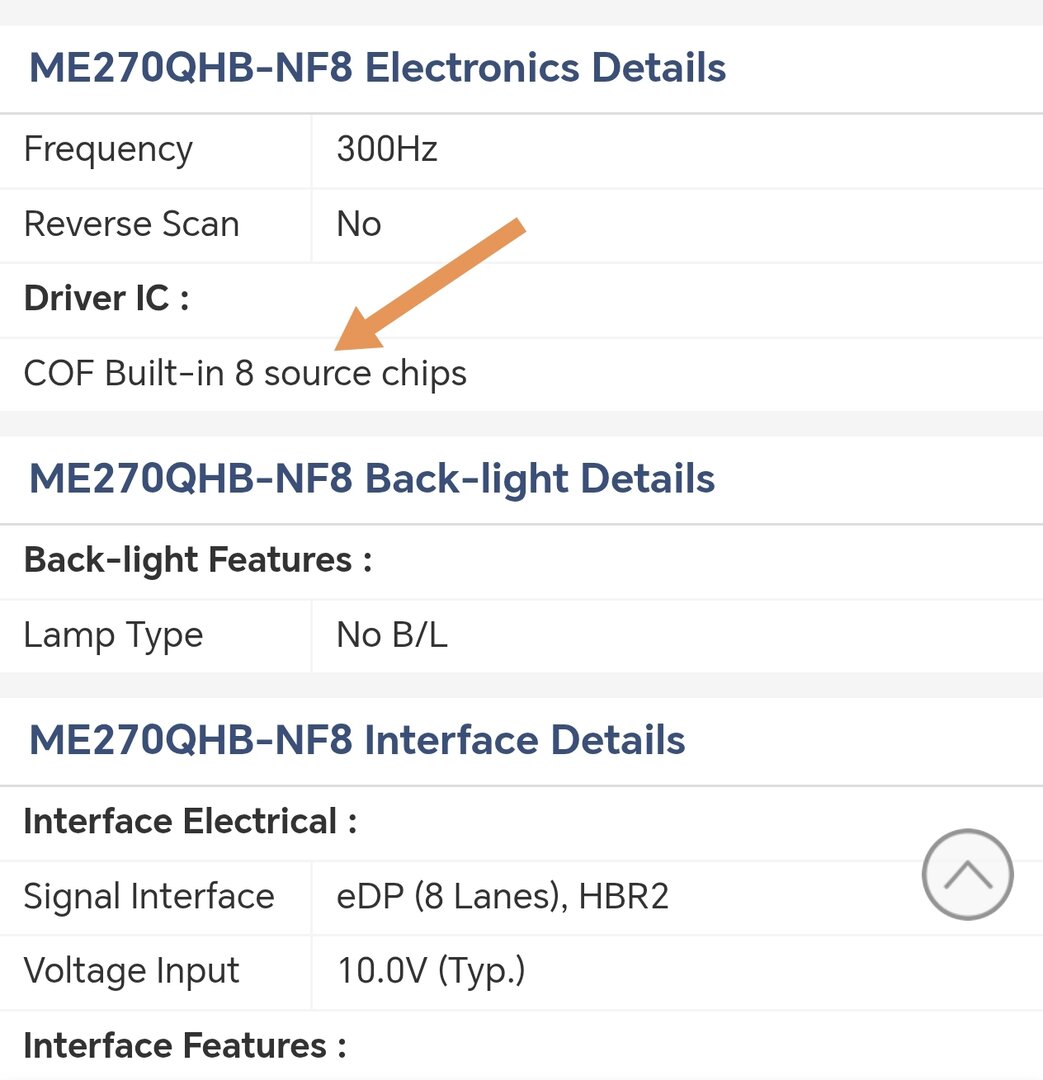The width and height of the screenshot is (1043, 1080).
Task: Select the 'No B/L' lamp type value
Action: [391, 635]
